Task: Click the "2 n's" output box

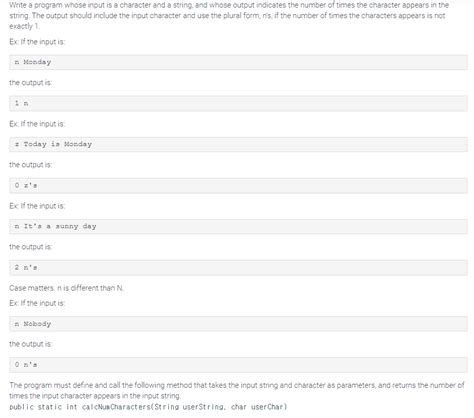Action: pyautogui.click(x=238, y=268)
